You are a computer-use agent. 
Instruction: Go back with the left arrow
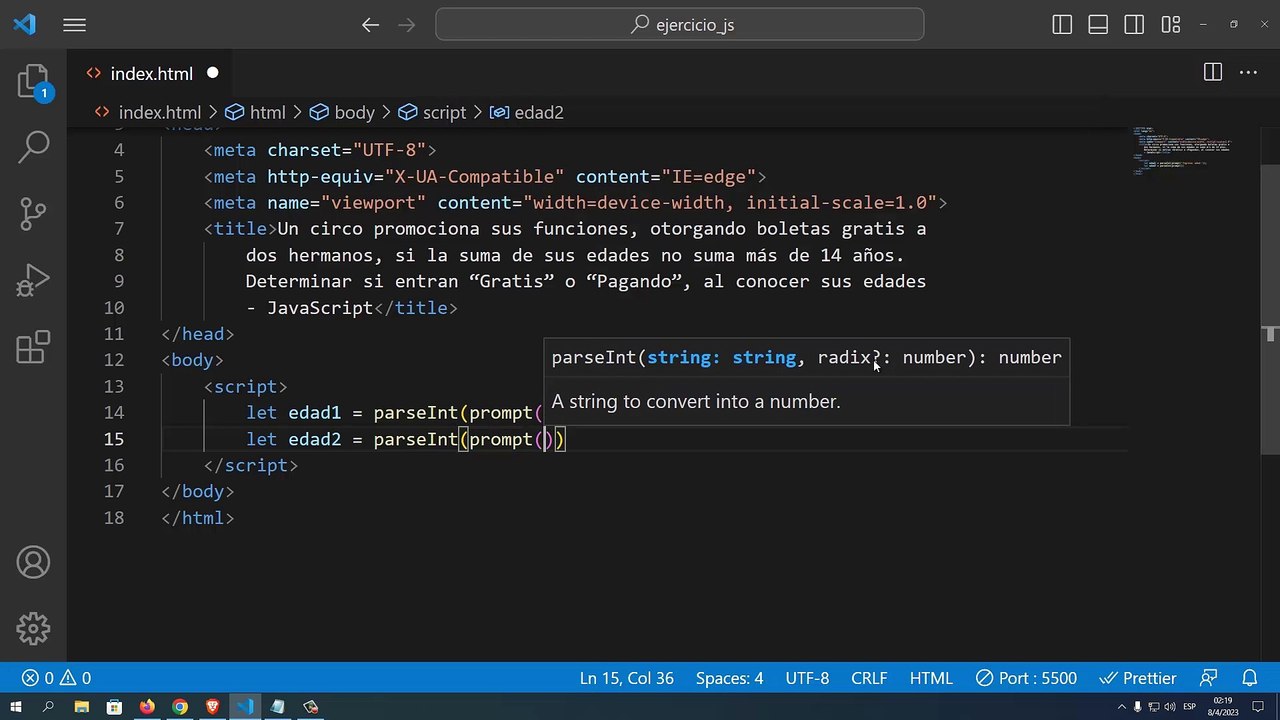coord(371,25)
